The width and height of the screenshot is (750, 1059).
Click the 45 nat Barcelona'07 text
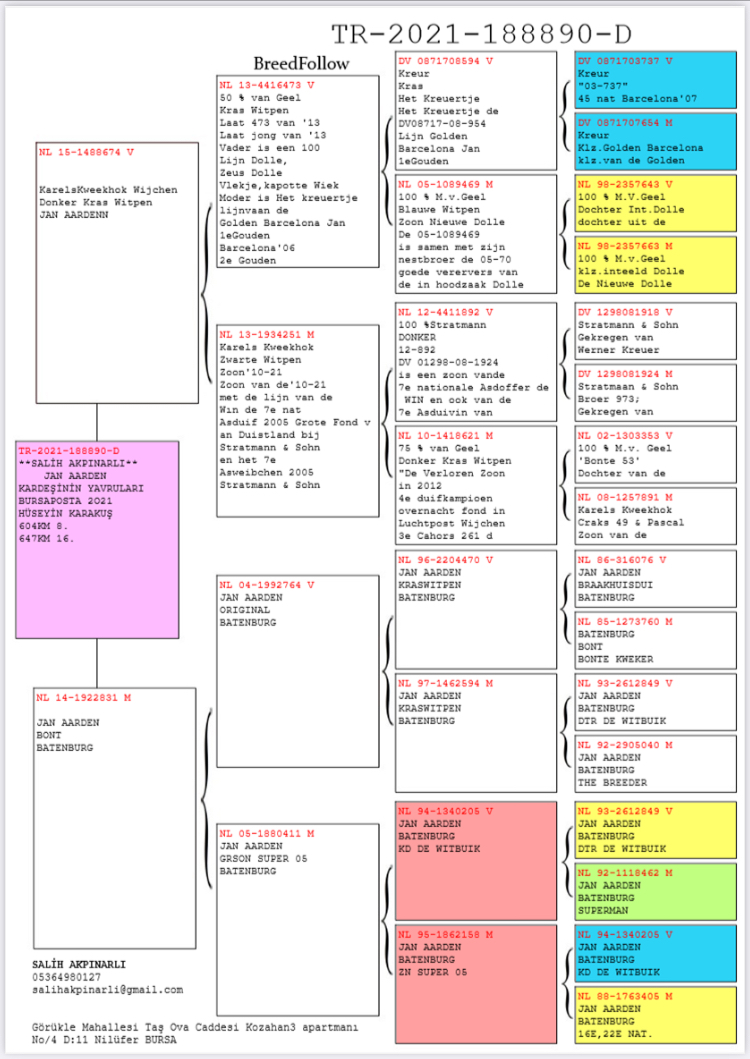(637, 99)
